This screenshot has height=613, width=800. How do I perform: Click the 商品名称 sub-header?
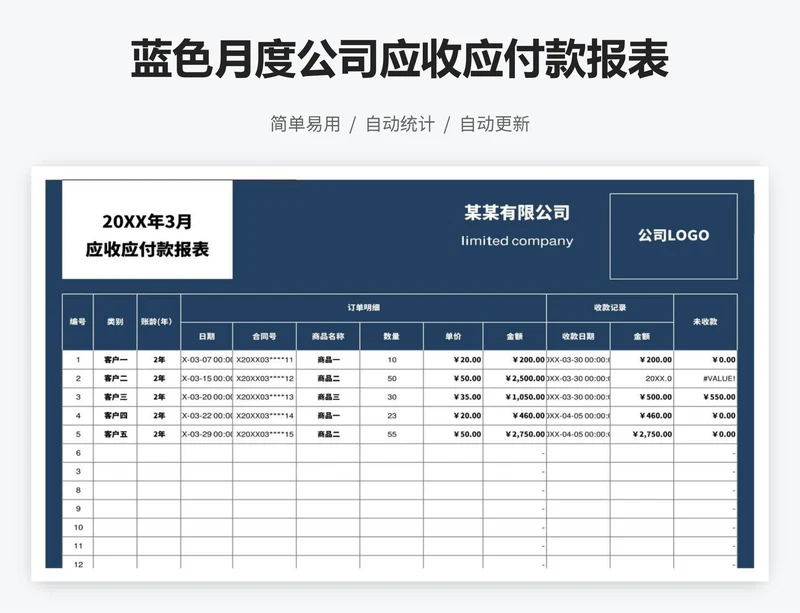pyautogui.click(x=328, y=336)
